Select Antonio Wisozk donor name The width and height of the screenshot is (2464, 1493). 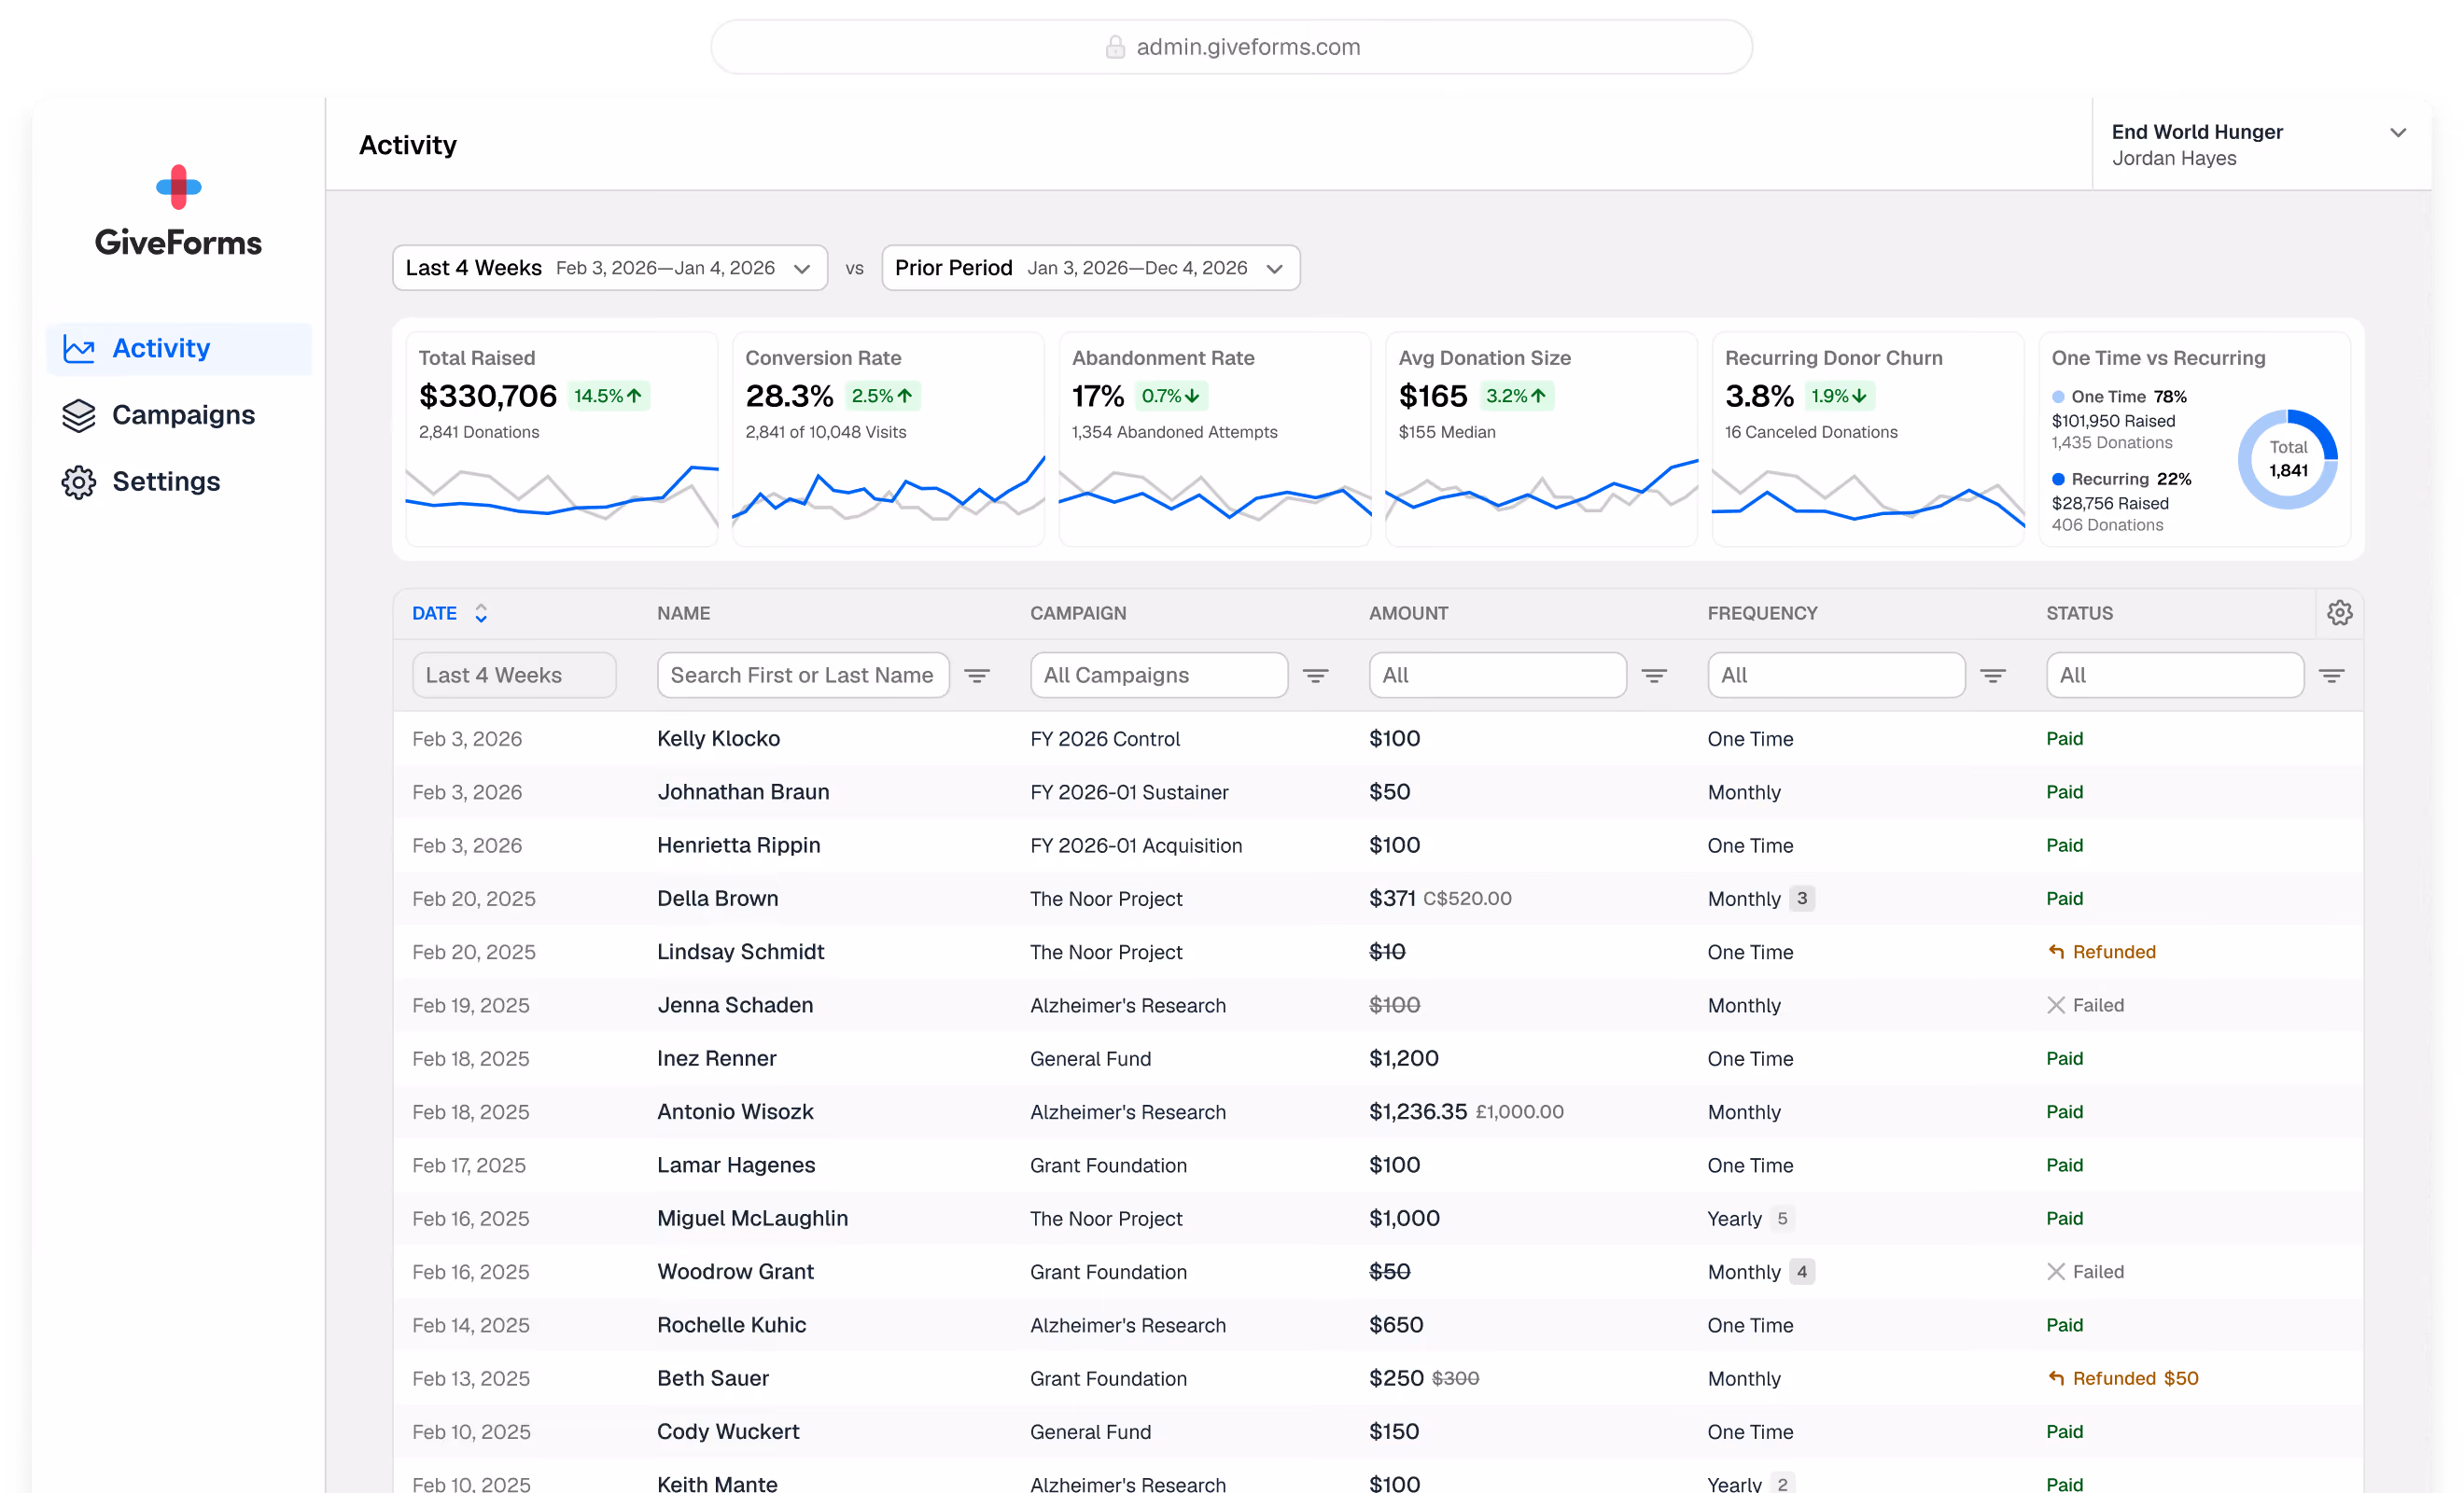(x=735, y=1112)
